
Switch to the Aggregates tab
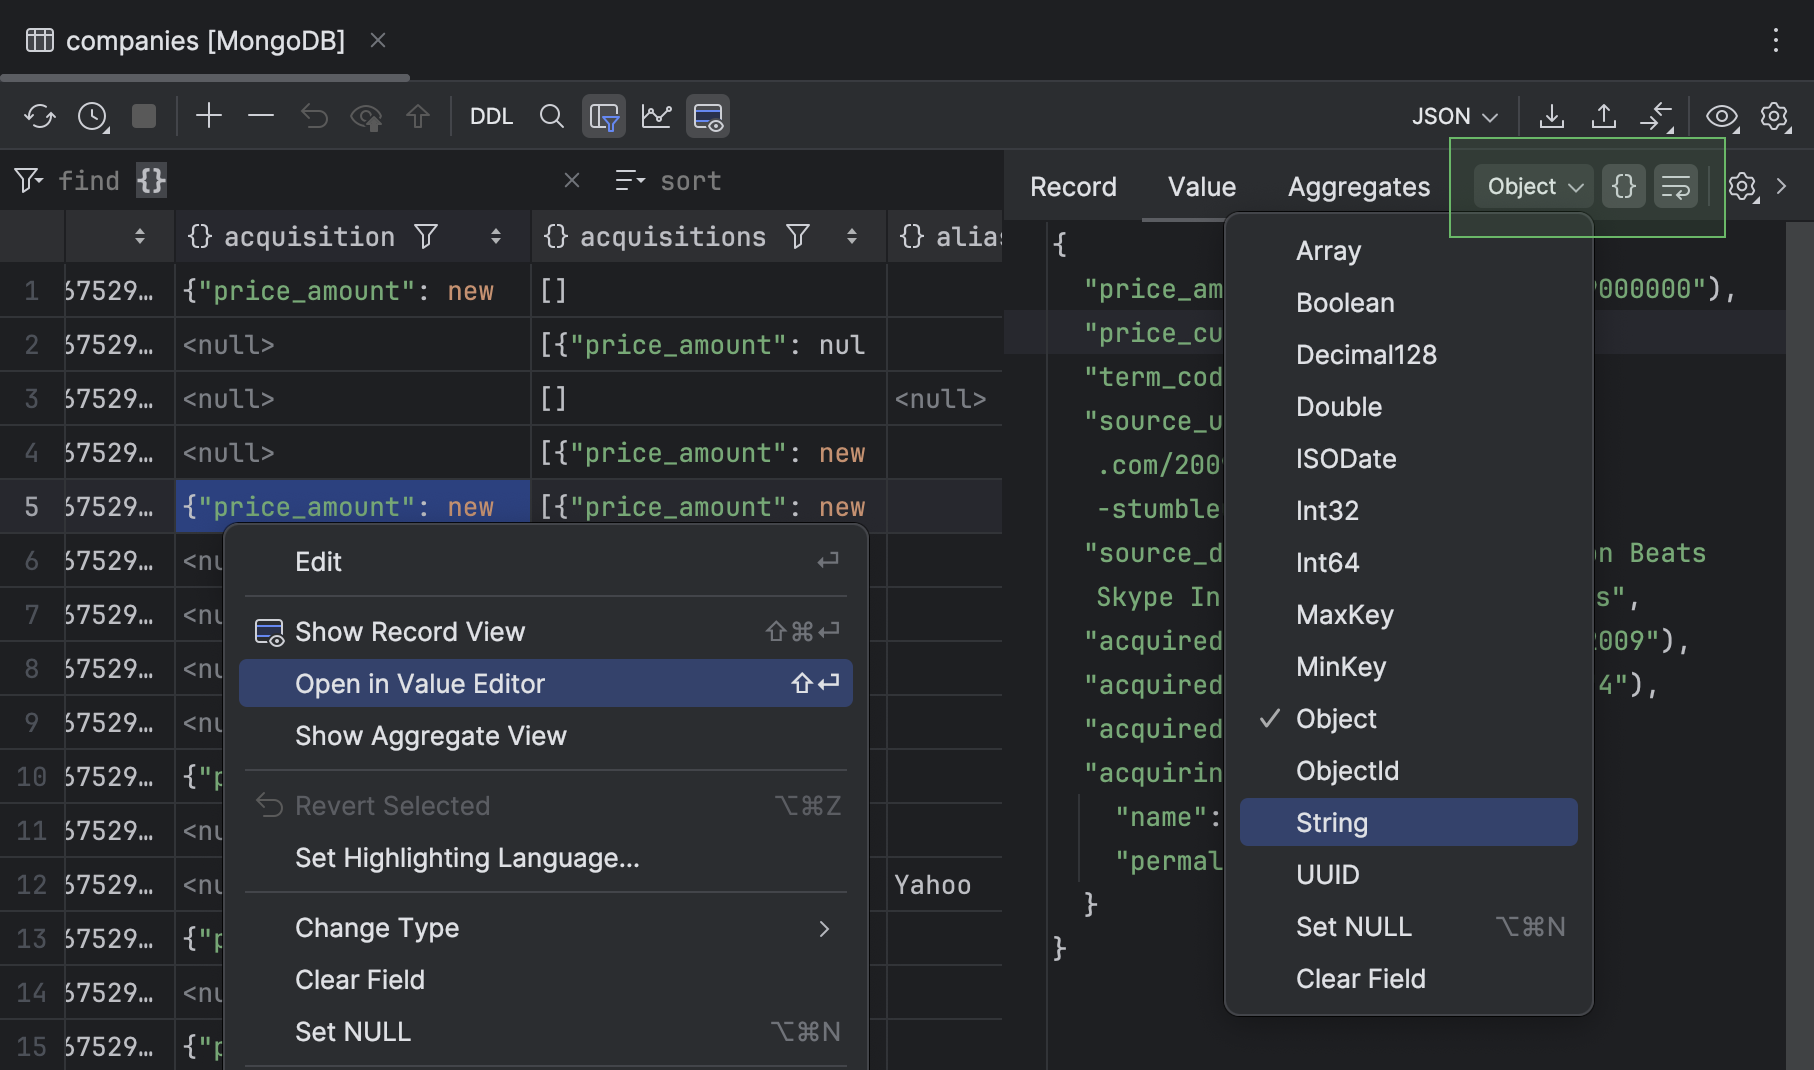tap(1358, 186)
